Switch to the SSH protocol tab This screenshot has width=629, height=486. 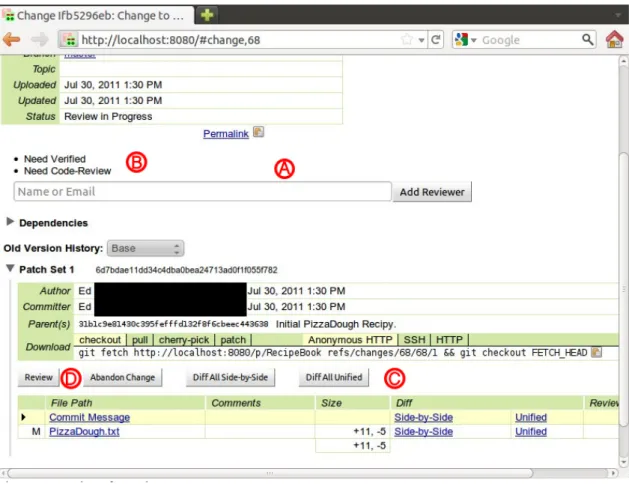[414, 340]
